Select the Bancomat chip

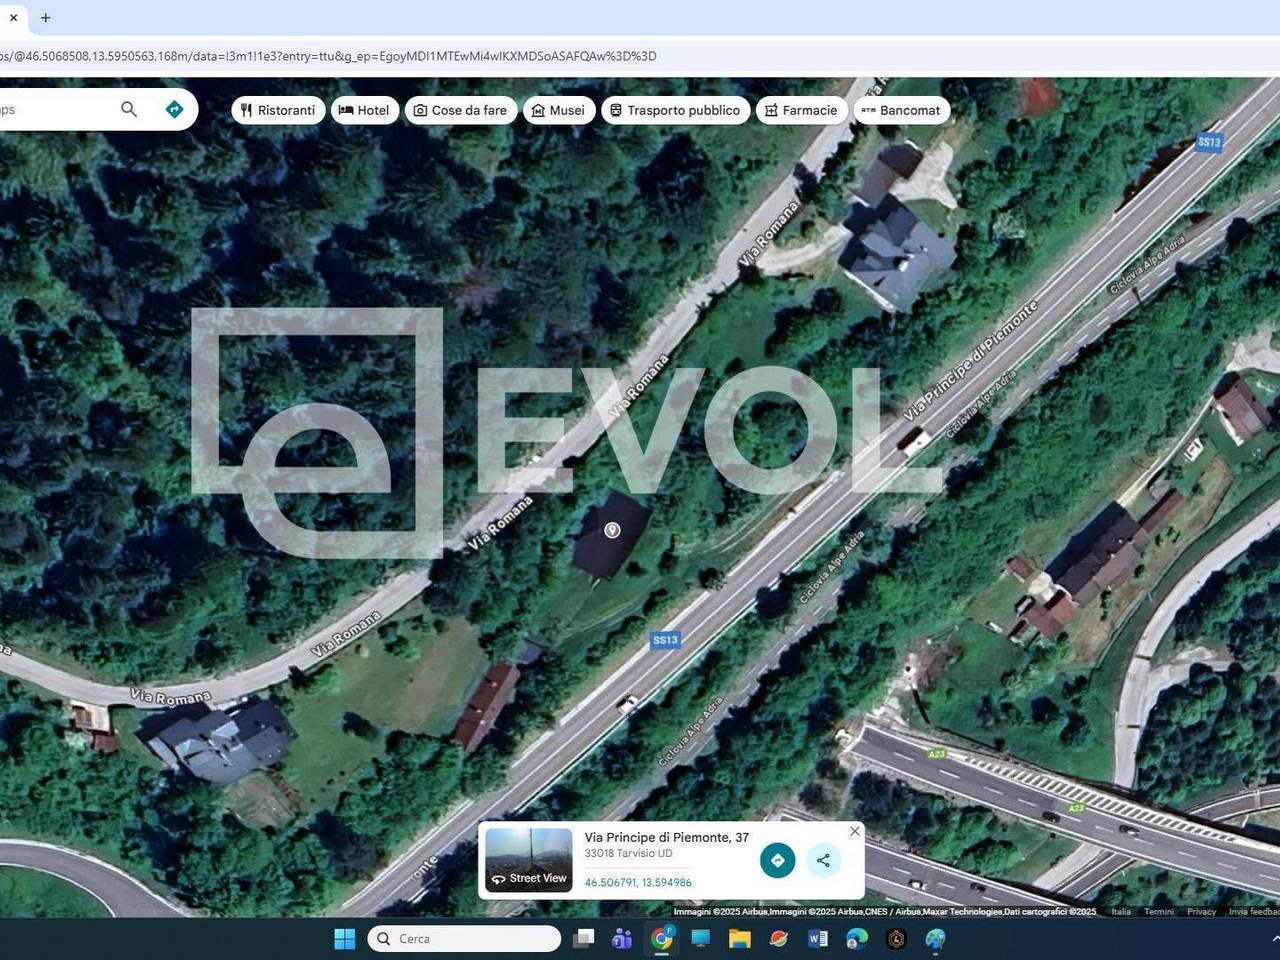901,110
